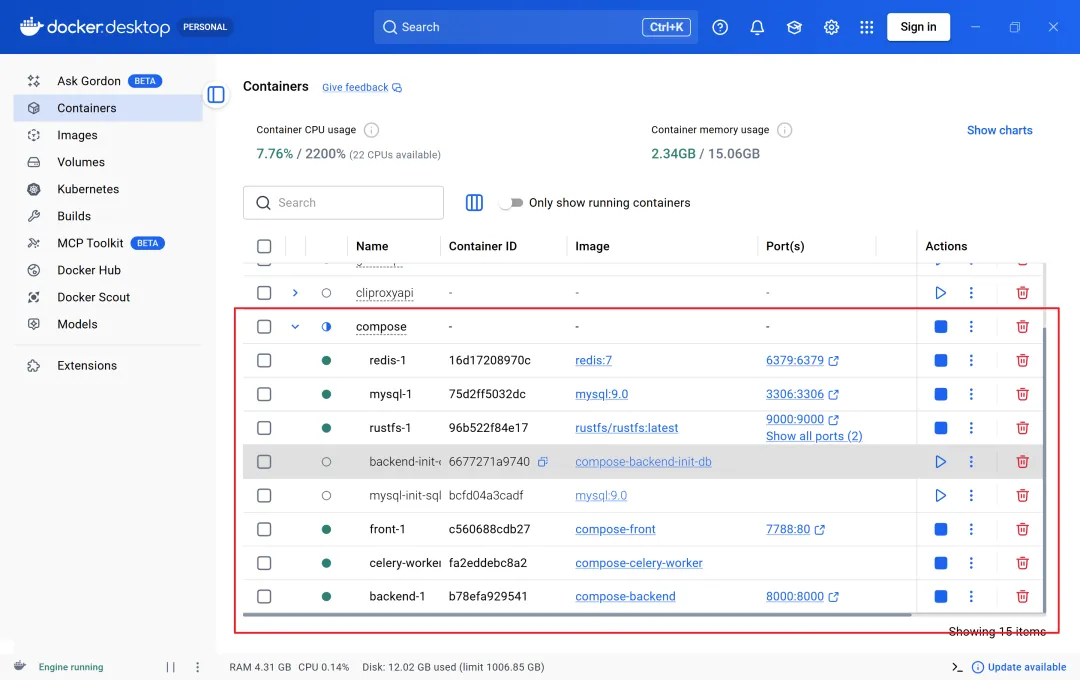Open more actions menu for celery-worker
1080x680 pixels.
tap(971, 563)
